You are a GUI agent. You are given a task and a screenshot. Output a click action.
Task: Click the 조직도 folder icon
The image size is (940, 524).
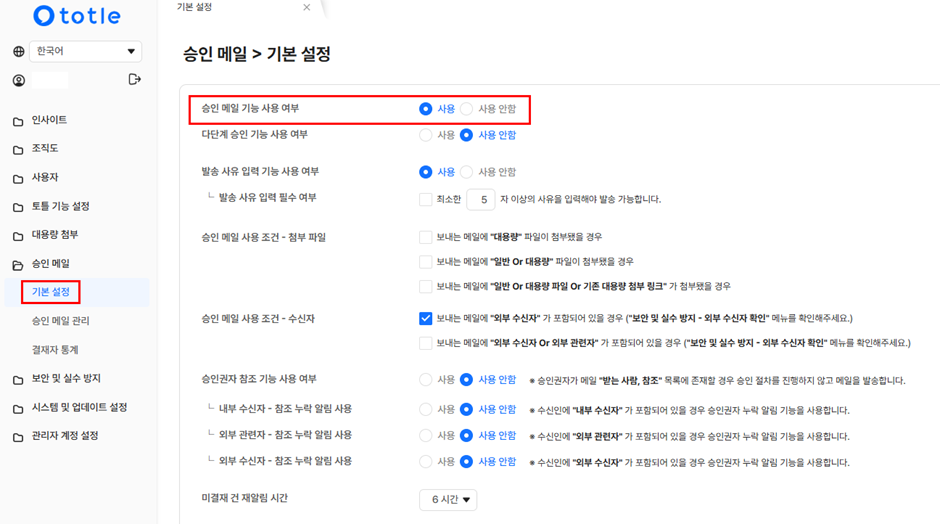pyautogui.click(x=18, y=150)
